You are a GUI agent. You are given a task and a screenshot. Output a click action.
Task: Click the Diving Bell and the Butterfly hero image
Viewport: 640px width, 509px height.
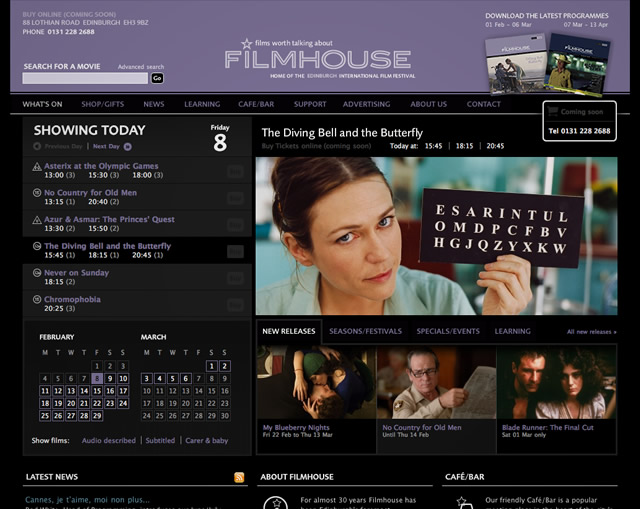pos(437,236)
